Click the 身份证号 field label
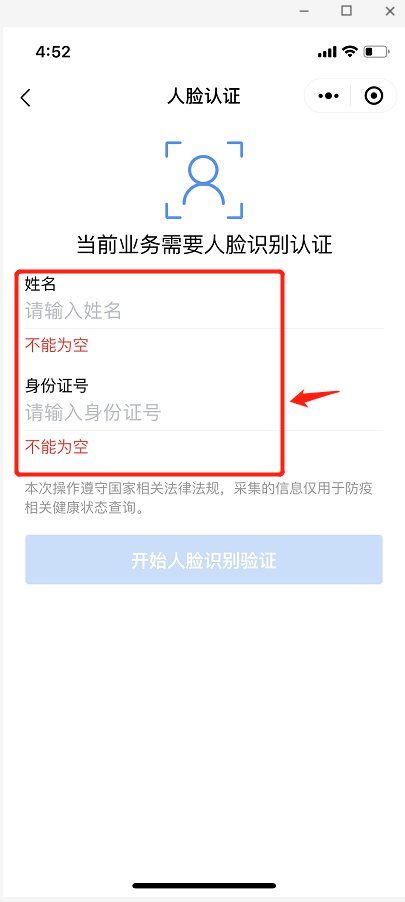Image resolution: width=405 pixels, height=902 pixels. click(56, 385)
